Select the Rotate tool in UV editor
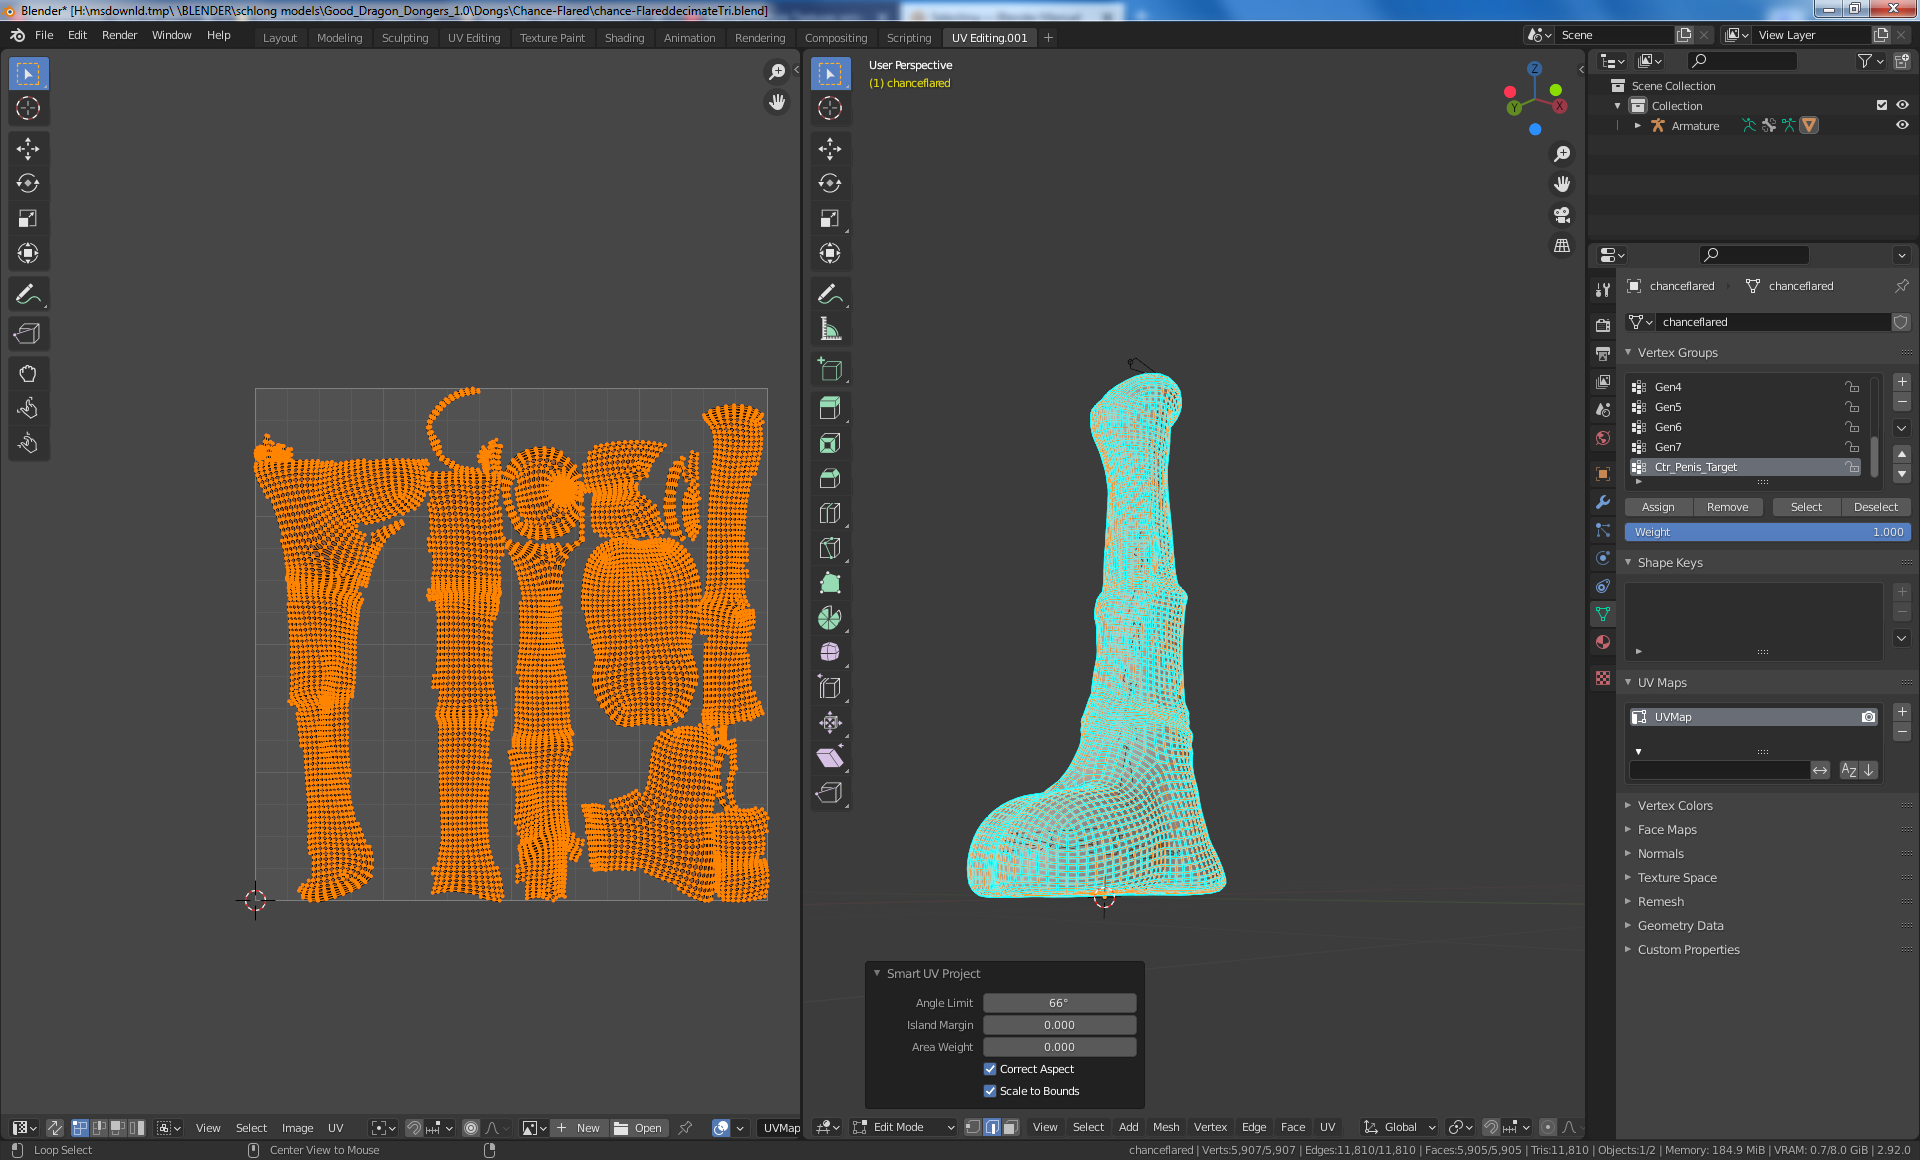Viewport: 1920px width, 1160px height. (28, 183)
